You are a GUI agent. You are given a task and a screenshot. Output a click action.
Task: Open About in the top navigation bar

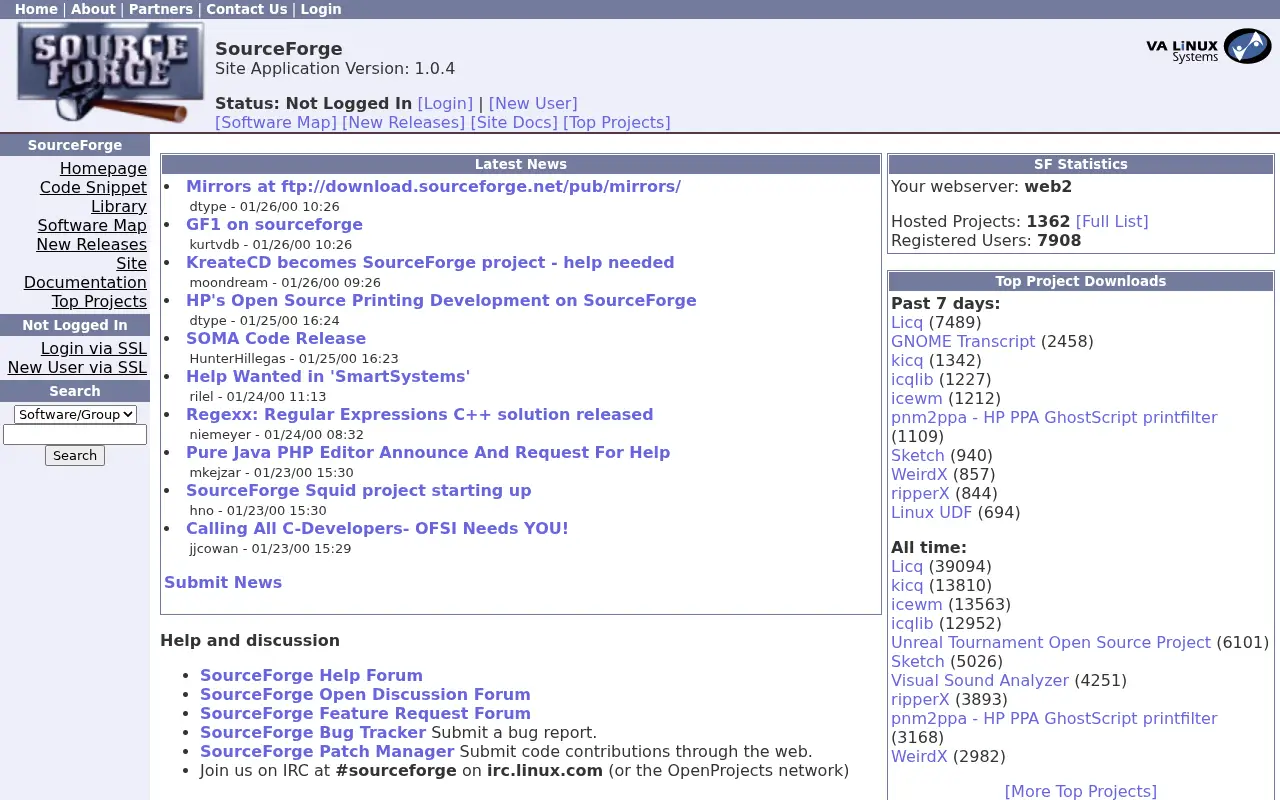[x=93, y=9]
